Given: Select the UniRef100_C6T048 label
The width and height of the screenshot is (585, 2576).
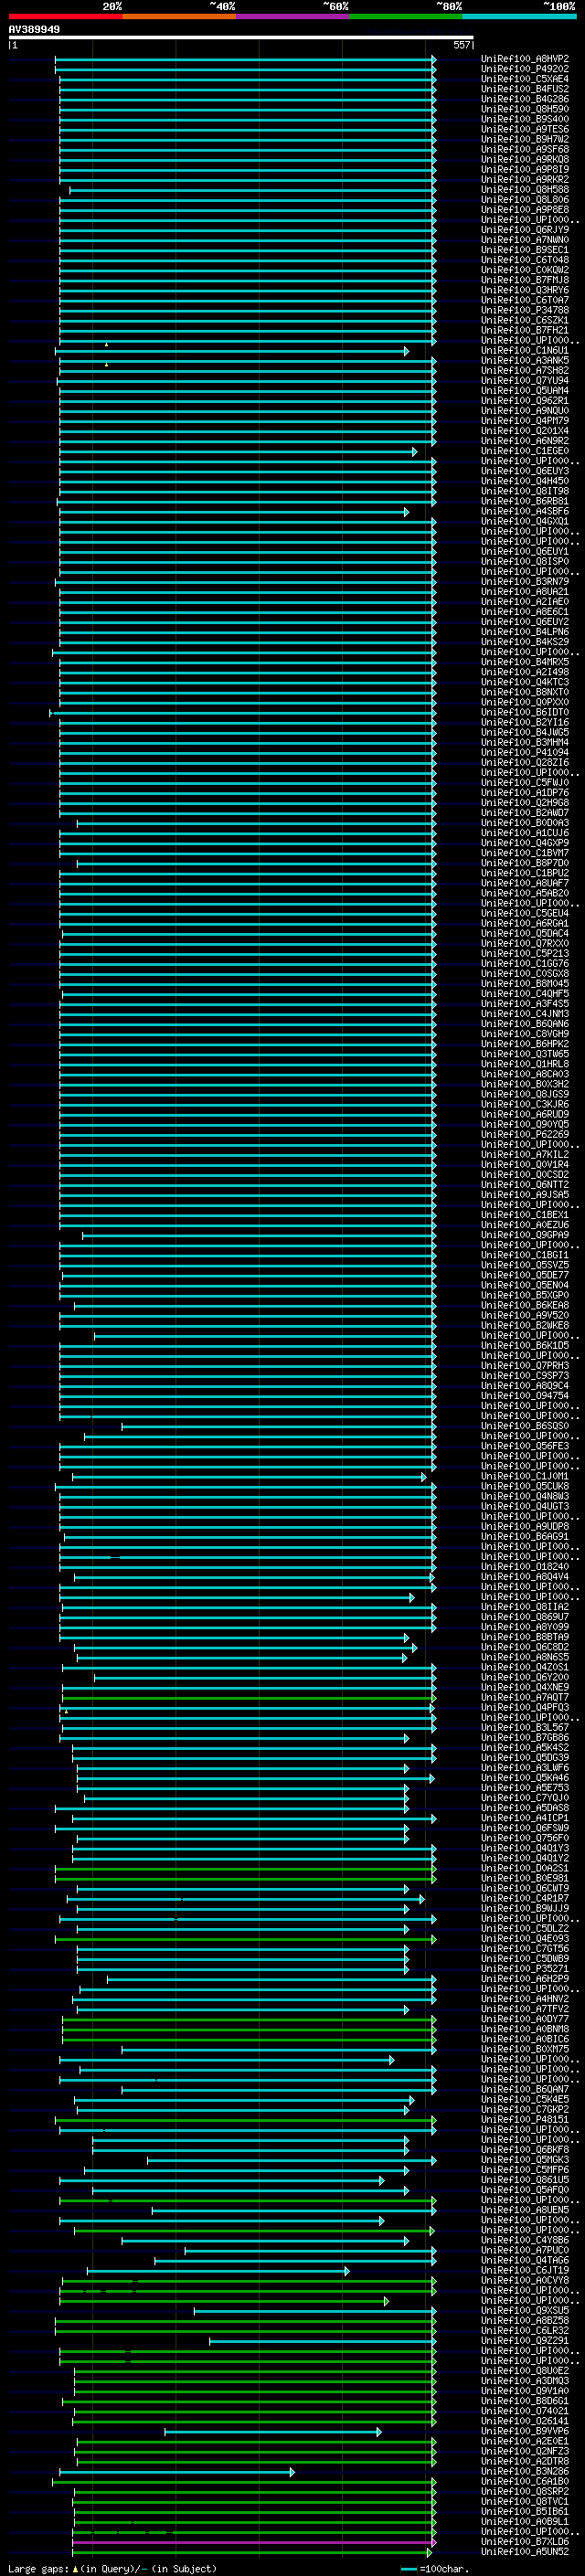Looking at the screenshot, I should click(525, 260).
